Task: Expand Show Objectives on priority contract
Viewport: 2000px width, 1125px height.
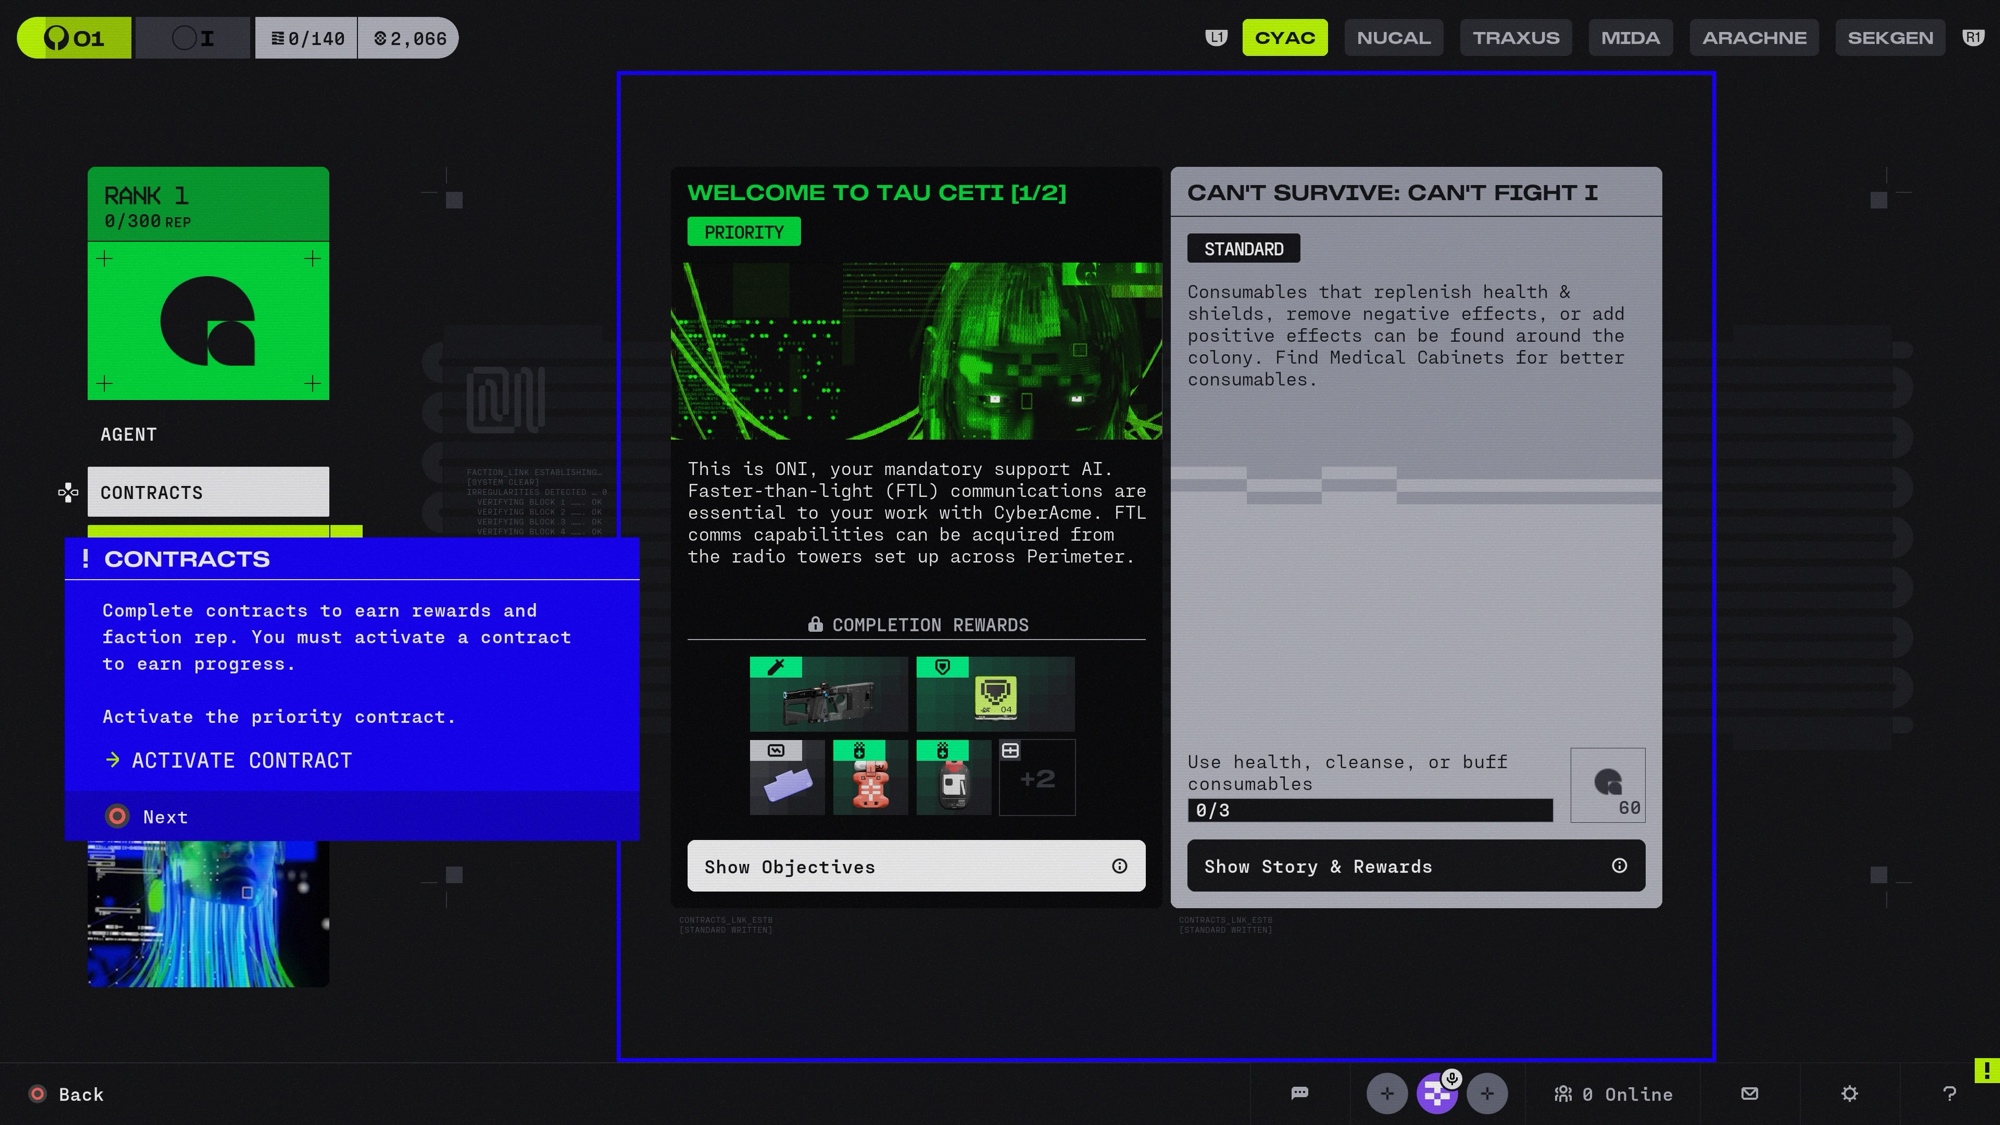Action: (915, 866)
